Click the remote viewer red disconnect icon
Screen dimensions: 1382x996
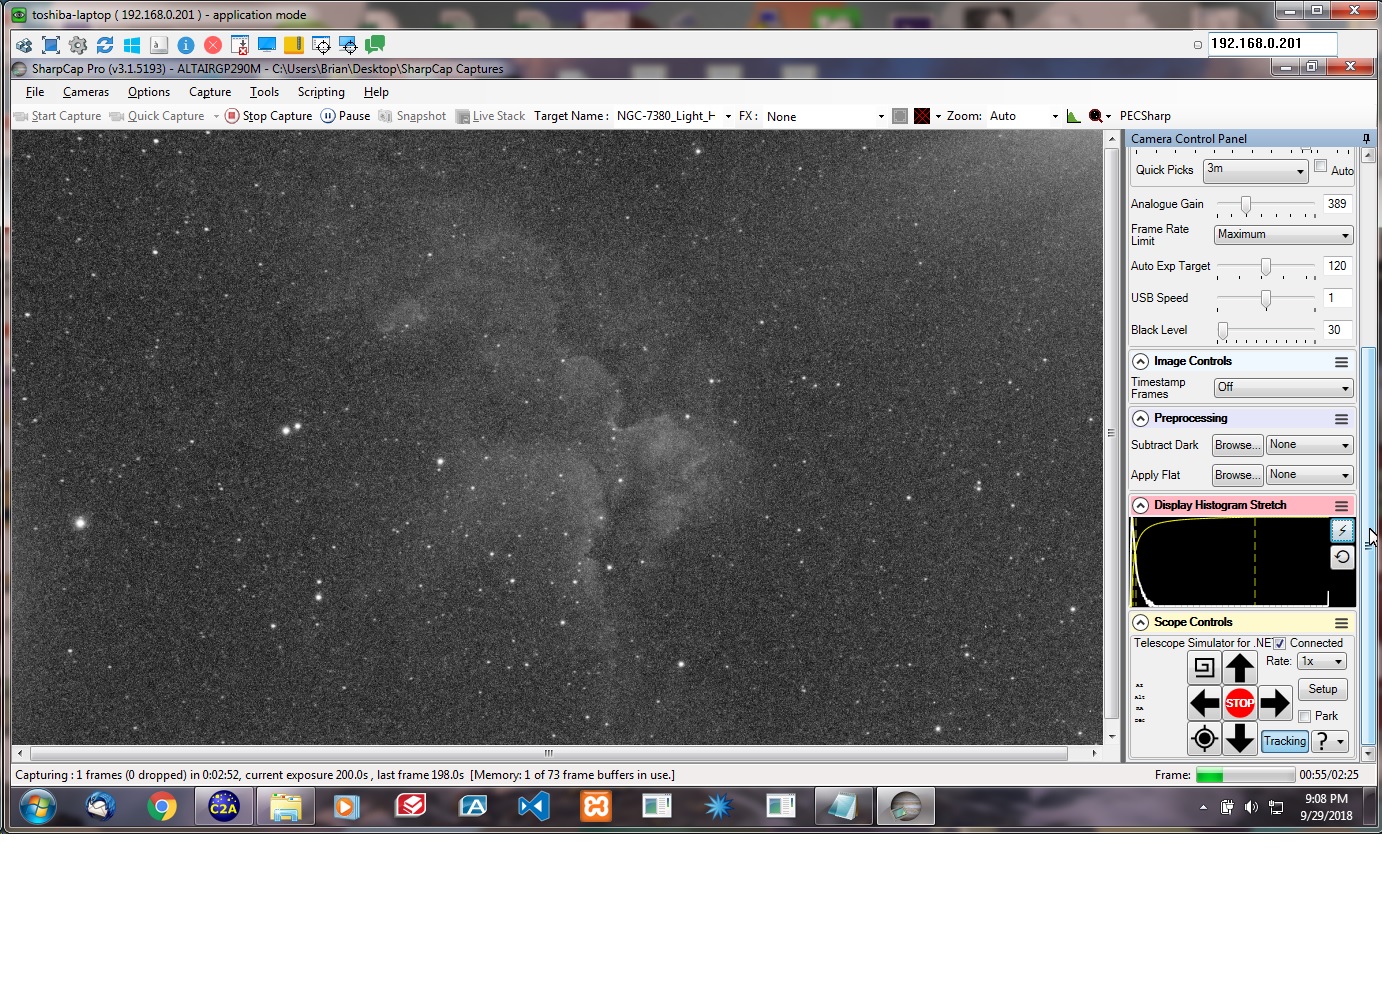(213, 45)
